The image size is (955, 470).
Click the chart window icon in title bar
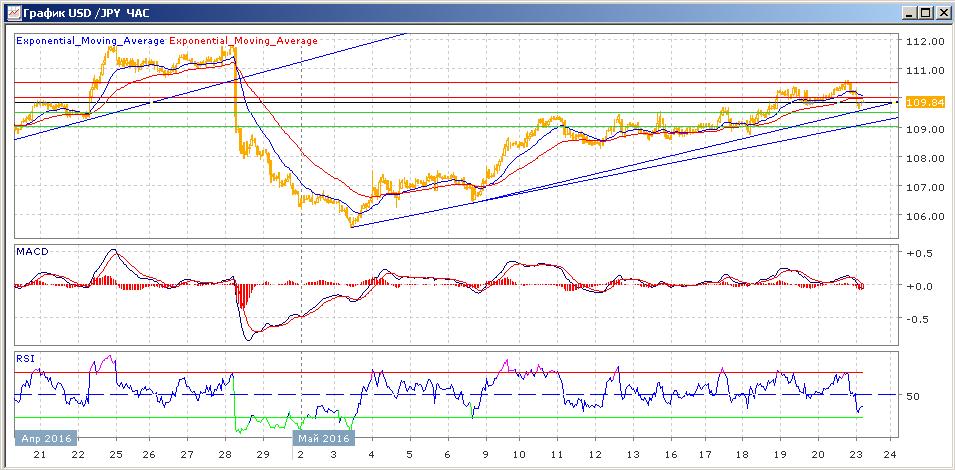tap(13, 12)
